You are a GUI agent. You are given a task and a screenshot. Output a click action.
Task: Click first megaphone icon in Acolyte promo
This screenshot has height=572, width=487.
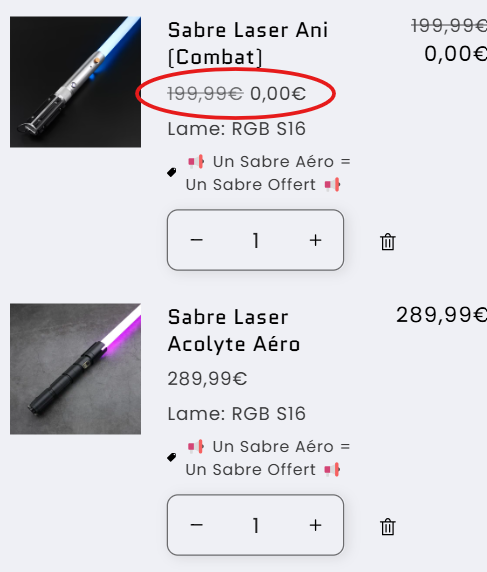[x=196, y=447]
